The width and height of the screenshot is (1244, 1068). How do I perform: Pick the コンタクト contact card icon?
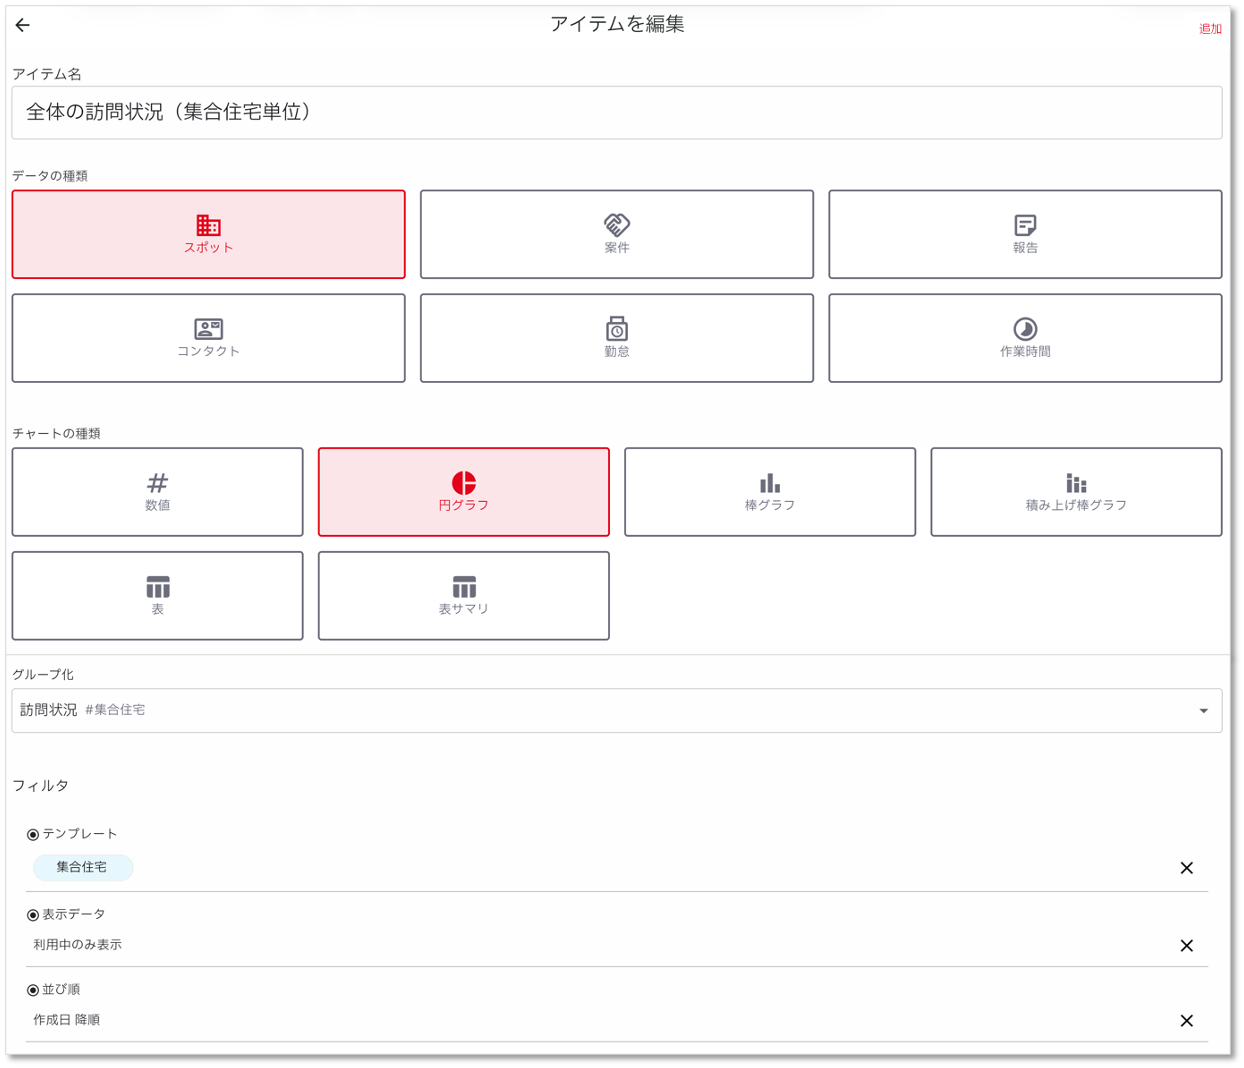pyautogui.click(x=208, y=329)
